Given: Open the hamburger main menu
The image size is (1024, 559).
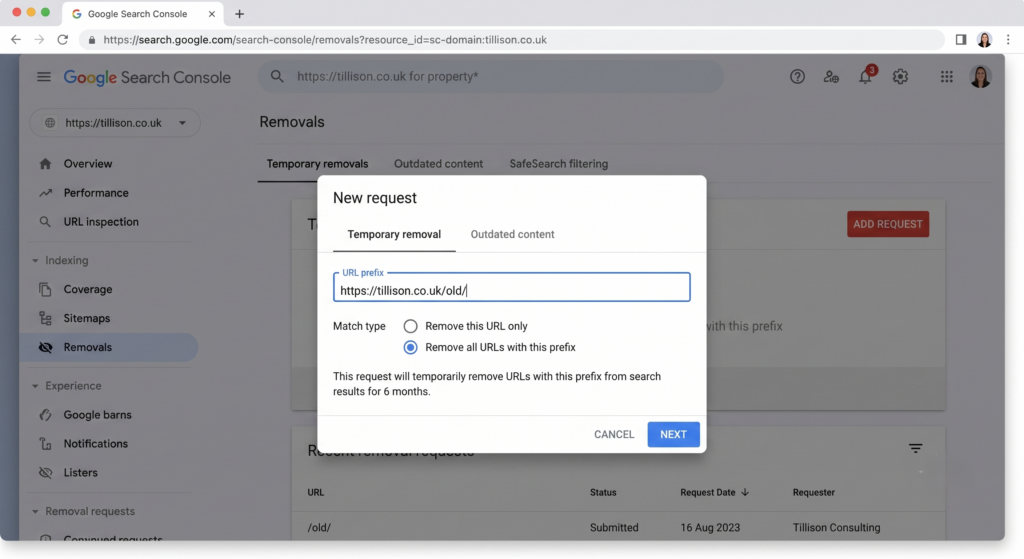Looking at the screenshot, I should [x=44, y=77].
